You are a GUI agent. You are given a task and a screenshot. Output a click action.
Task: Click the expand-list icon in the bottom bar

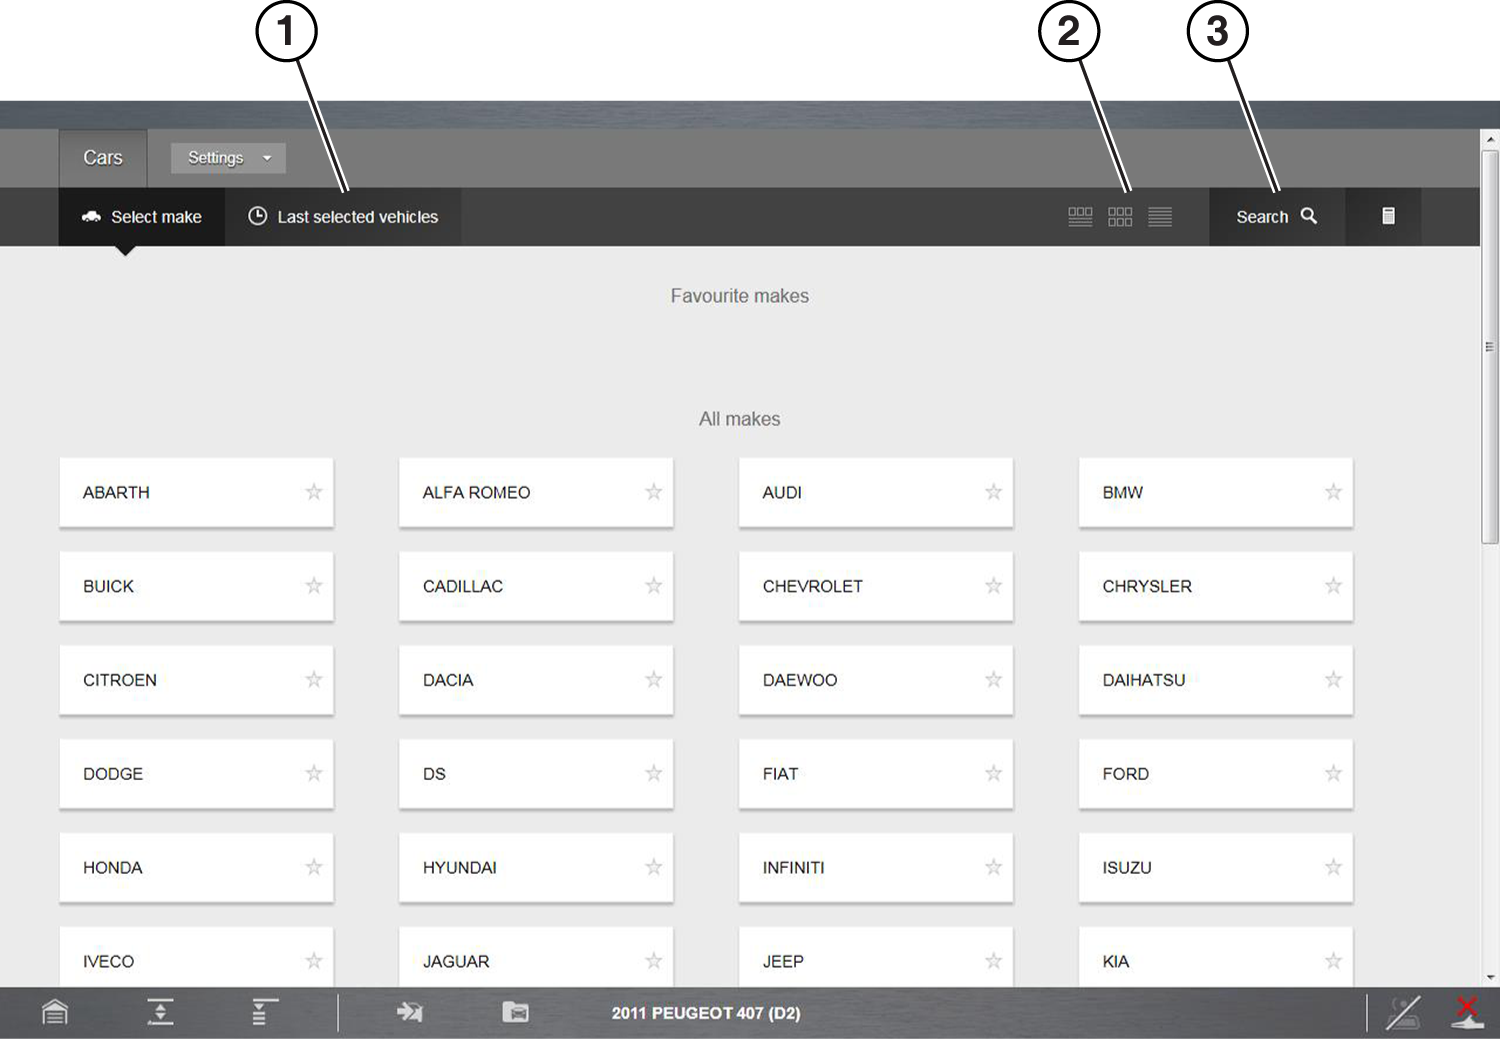pos(264,1013)
